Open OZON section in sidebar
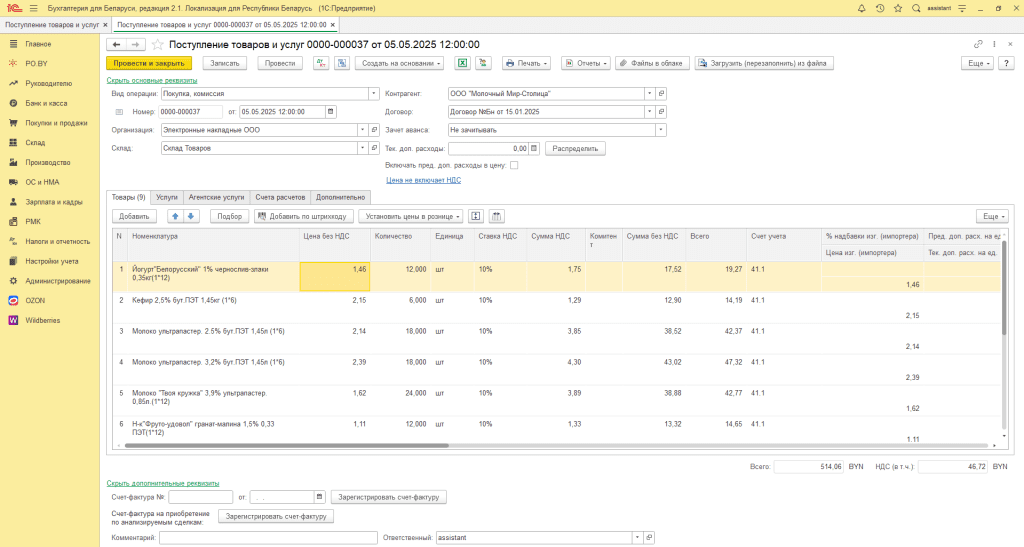Screen dimensions: 1024x547 pos(35,300)
